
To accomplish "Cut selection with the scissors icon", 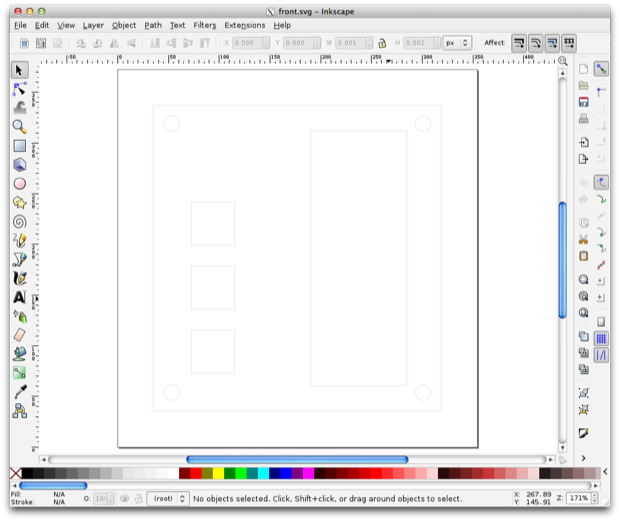I will coord(584,239).
